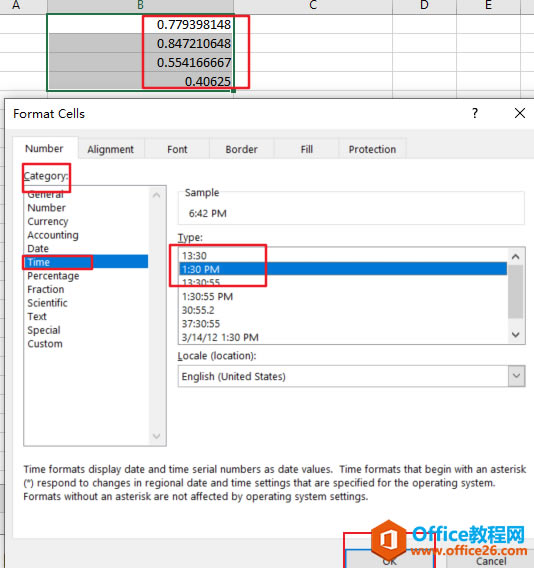The height and width of the screenshot is (568, 534).
Task: Select cell with value 0.779398148
Action: coord(140,24)
